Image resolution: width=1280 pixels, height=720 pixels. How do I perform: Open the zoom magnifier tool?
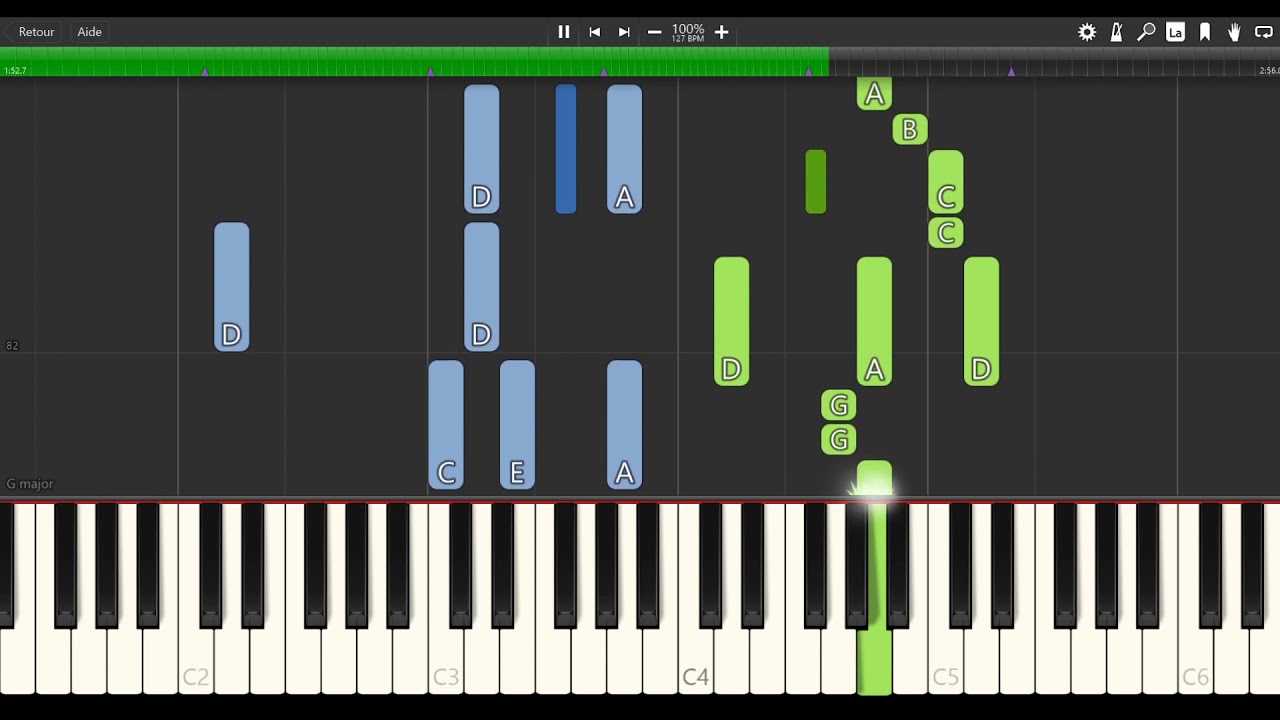click(x=1146, y=32)
